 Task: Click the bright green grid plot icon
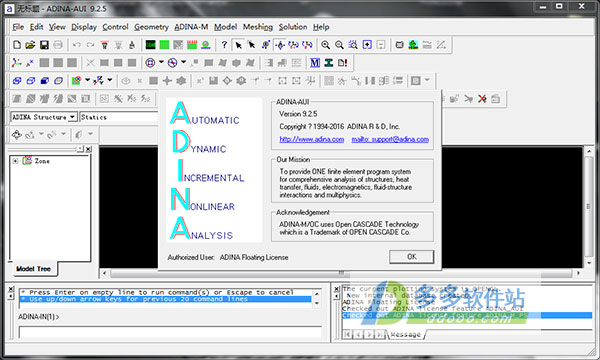[164, 45]
